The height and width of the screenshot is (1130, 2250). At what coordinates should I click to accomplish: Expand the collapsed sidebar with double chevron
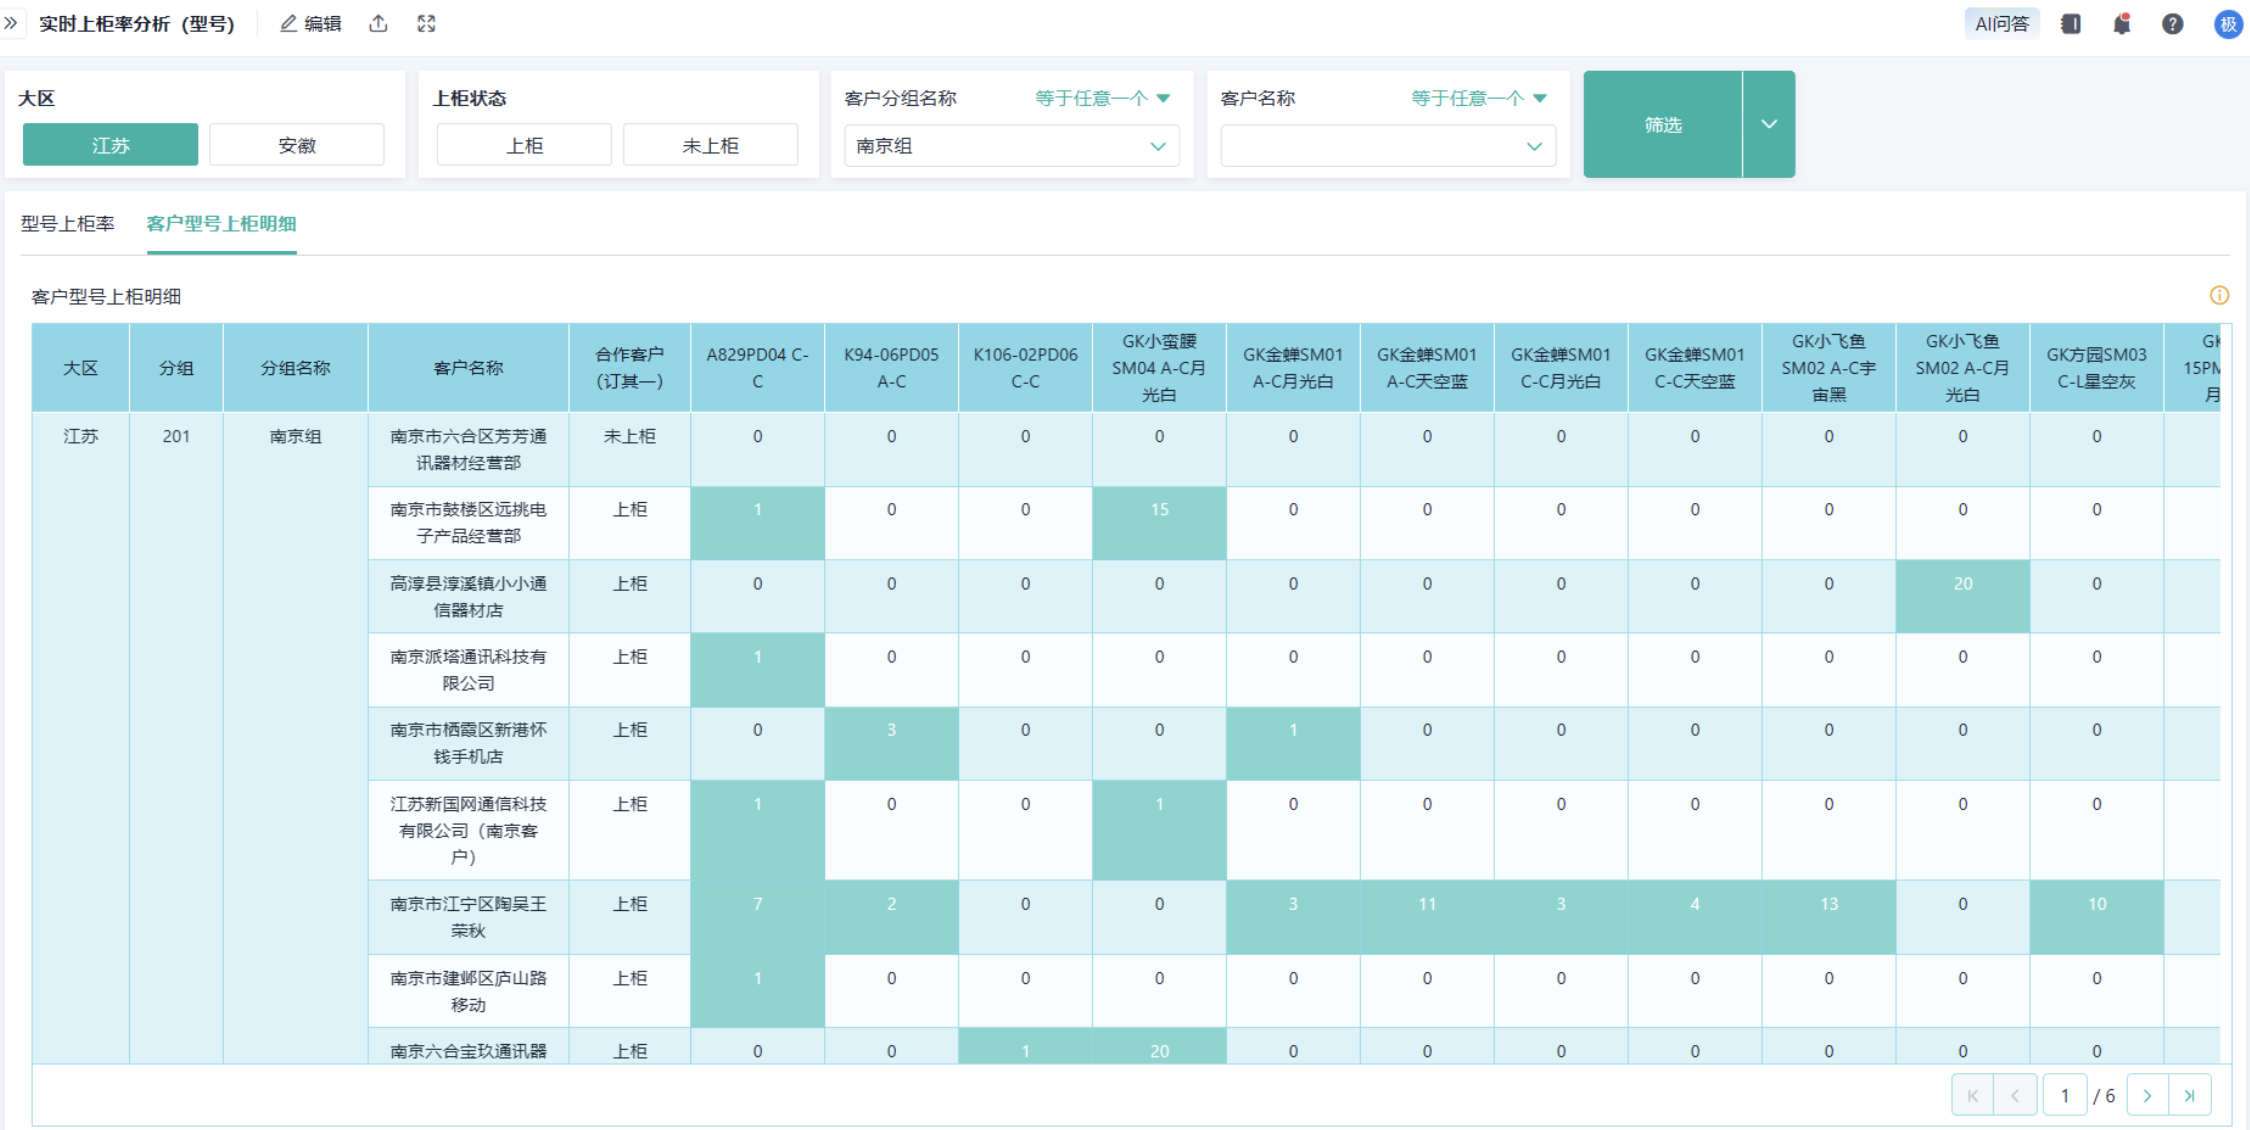click(x=11, y=23)
